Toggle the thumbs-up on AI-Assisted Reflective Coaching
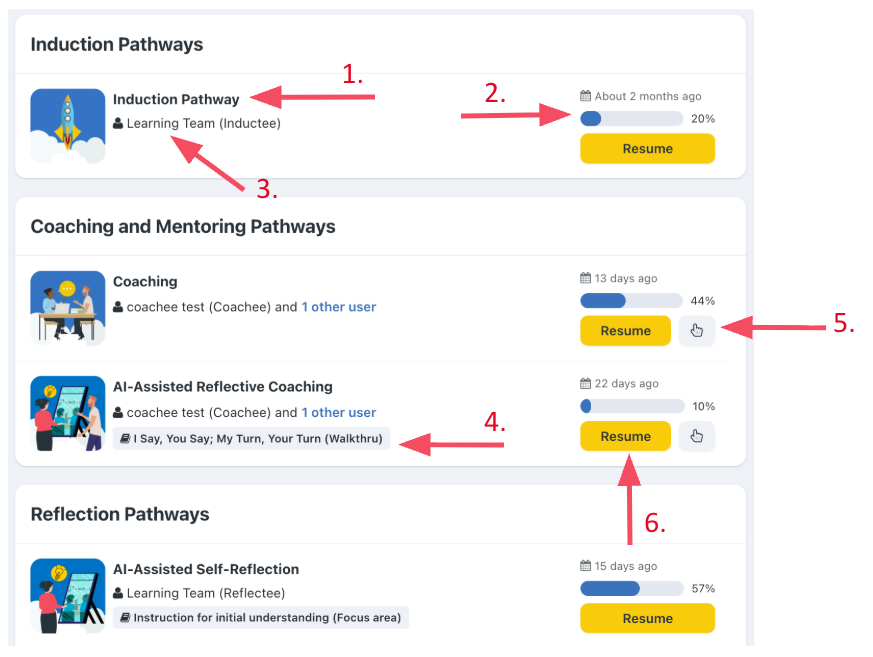The width and height of the screenshot is (873, 657). pos(696,436)
